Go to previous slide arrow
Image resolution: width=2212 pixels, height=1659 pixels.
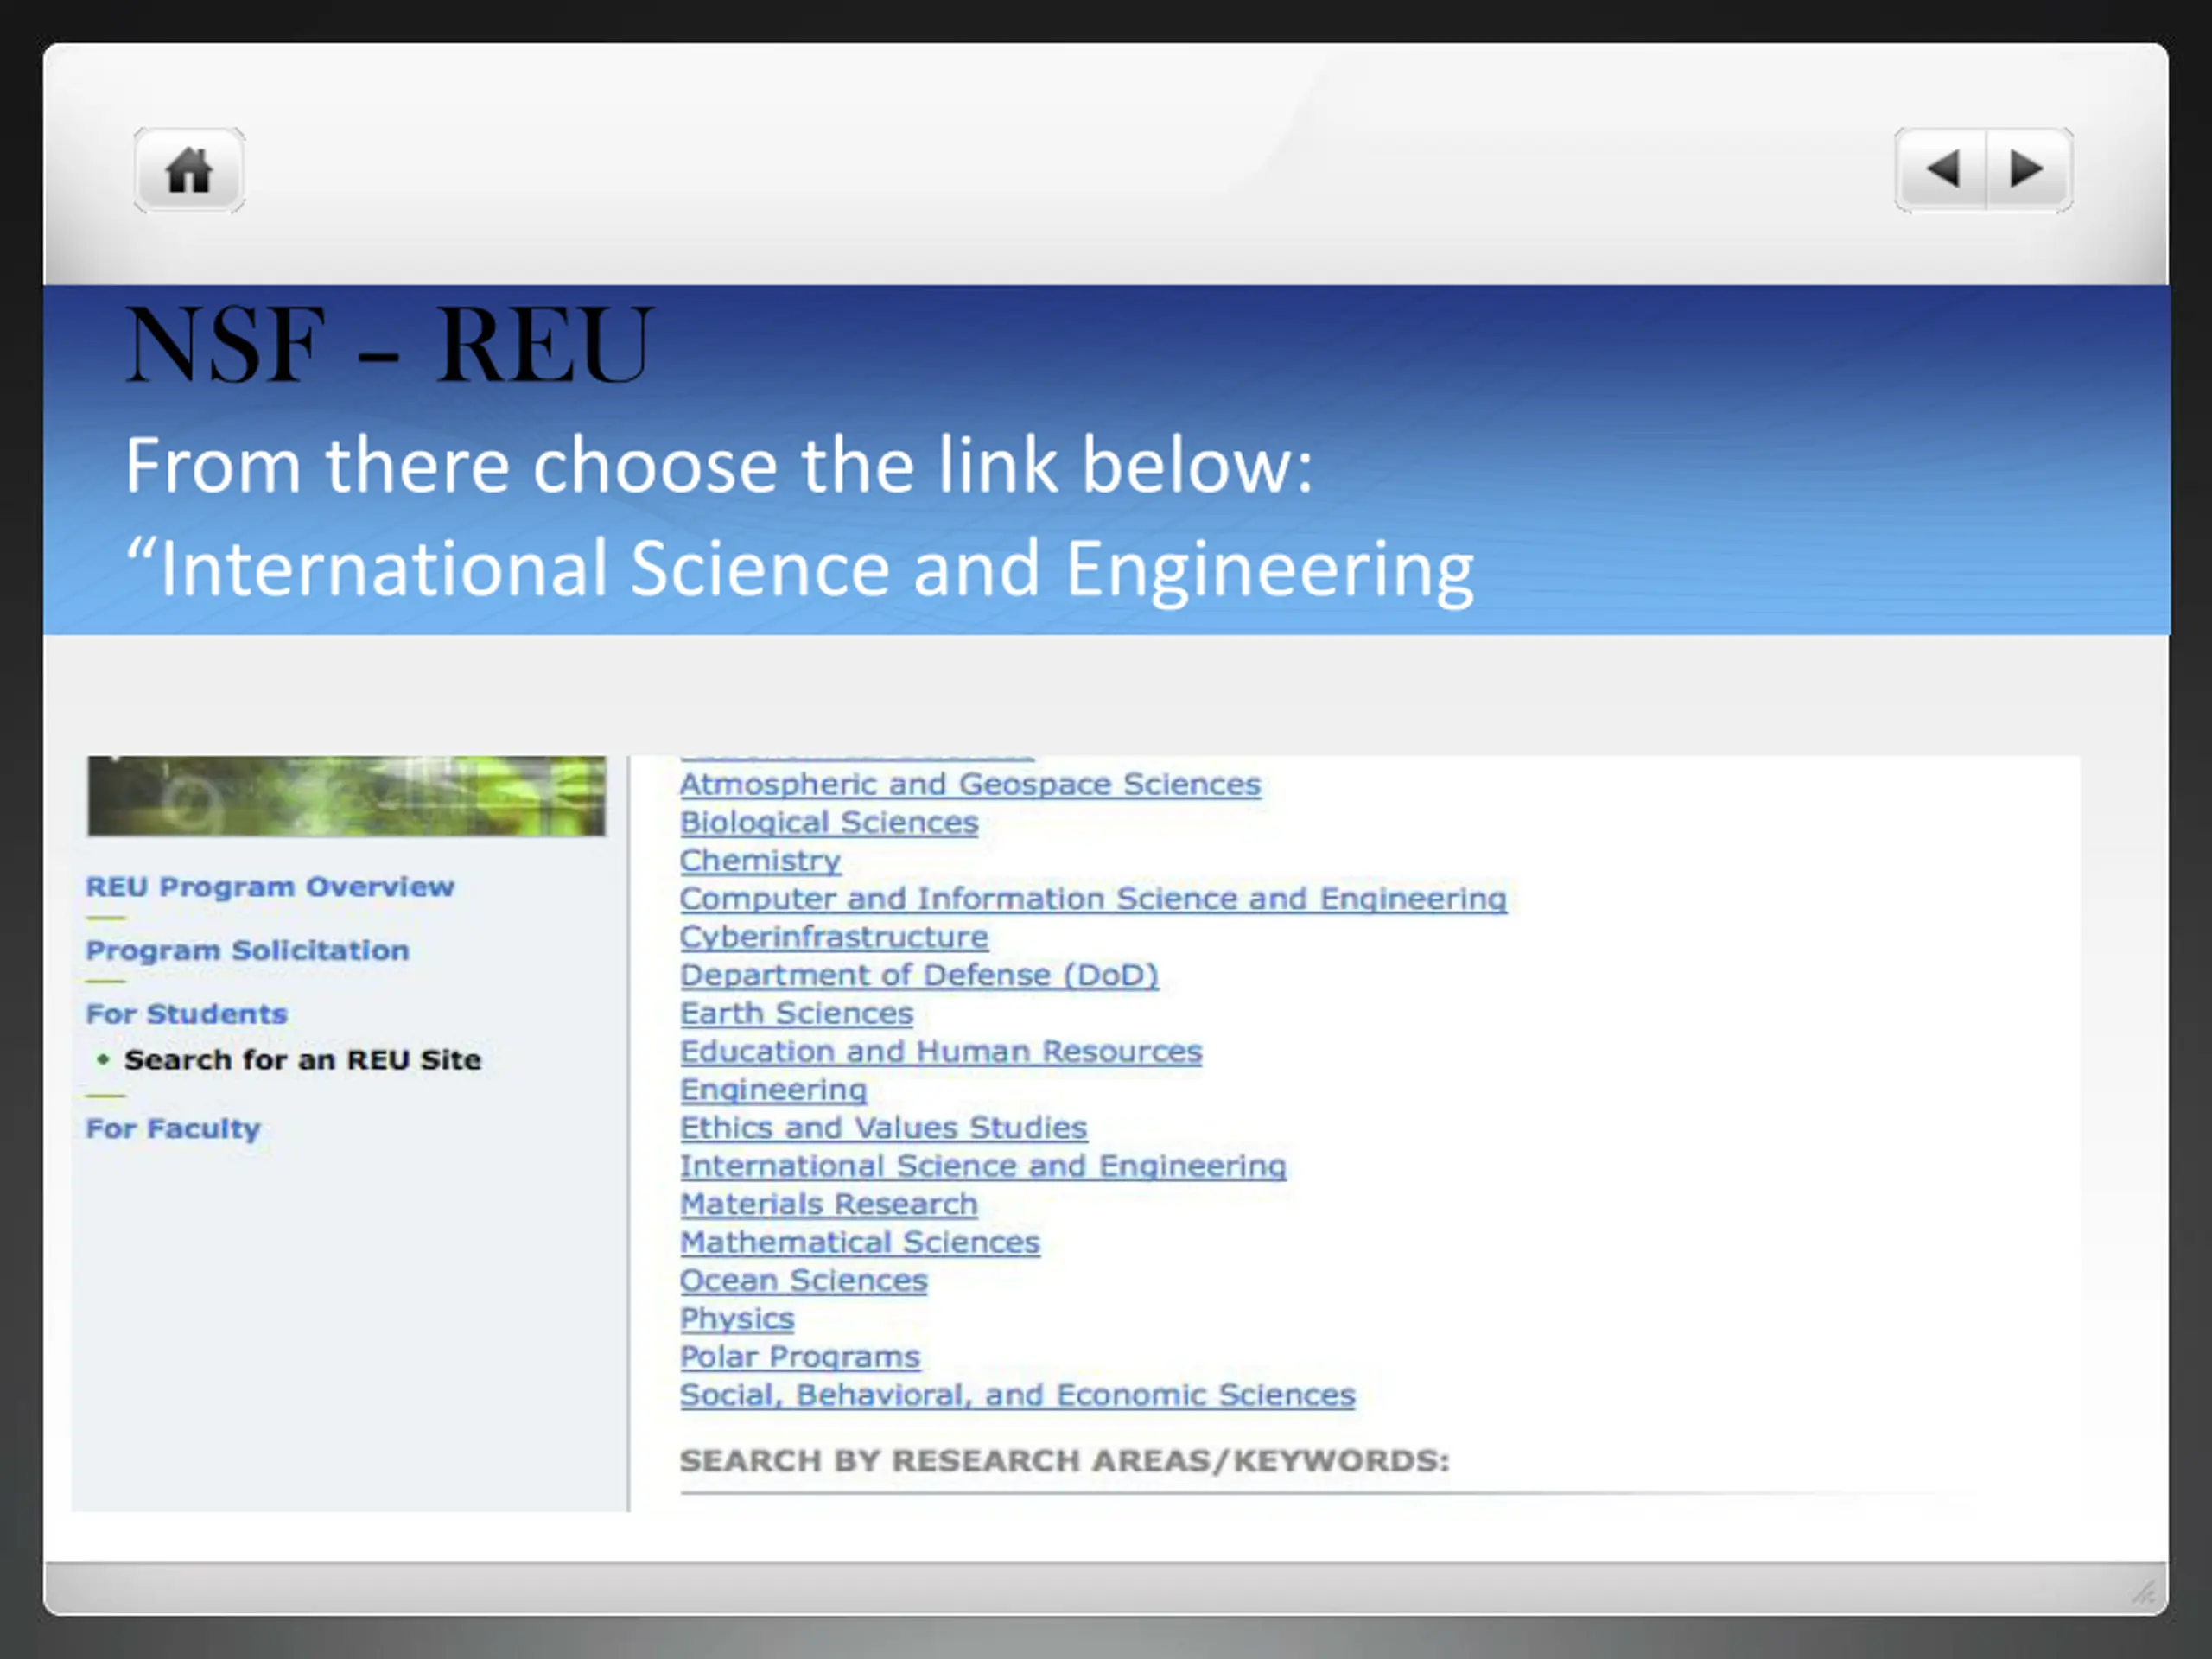[x=1941, y=169]
